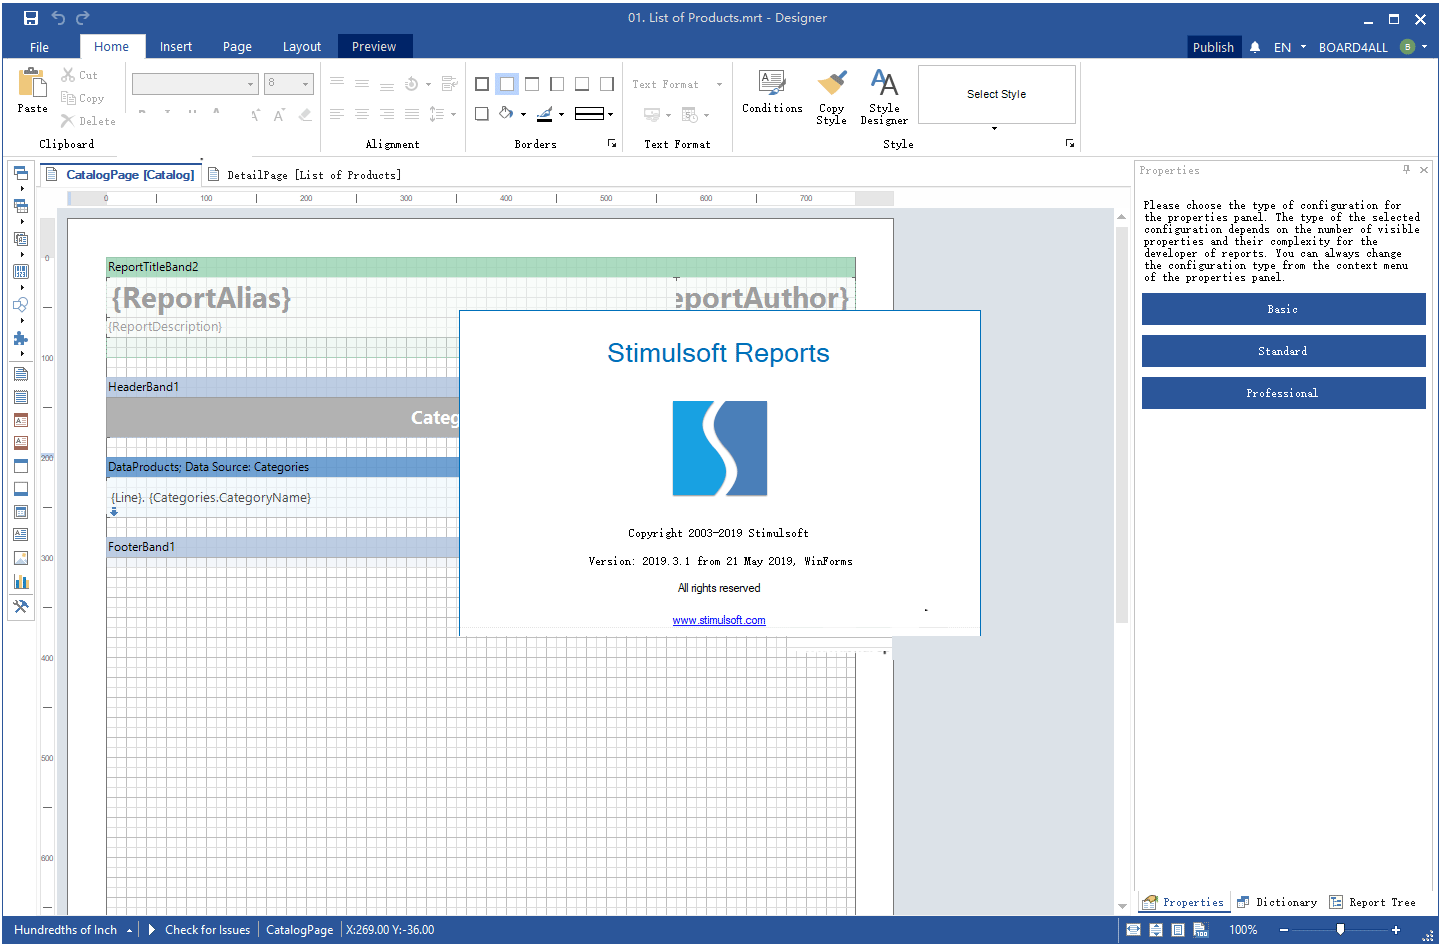Select the Barcode category in toolbox
Viewport: 1443px width, 947px height.
point(21,272)
